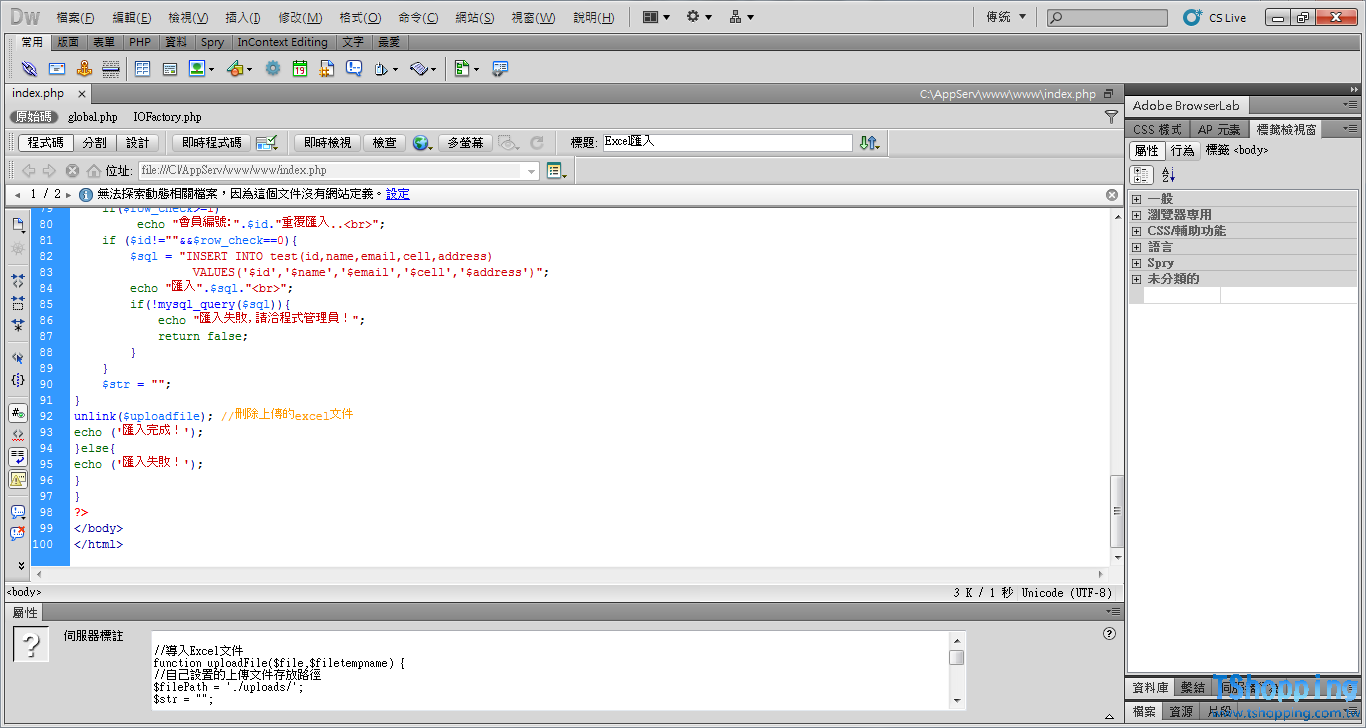Toggle line numbers in code toolbar
Image resolution: width=1366 pixels, height=728 pixels.
[18, 412]
